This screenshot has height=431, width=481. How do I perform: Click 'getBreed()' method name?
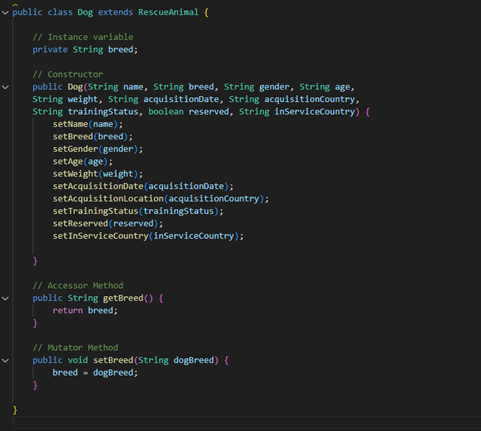pyautogui.click(x=128, y=298)
